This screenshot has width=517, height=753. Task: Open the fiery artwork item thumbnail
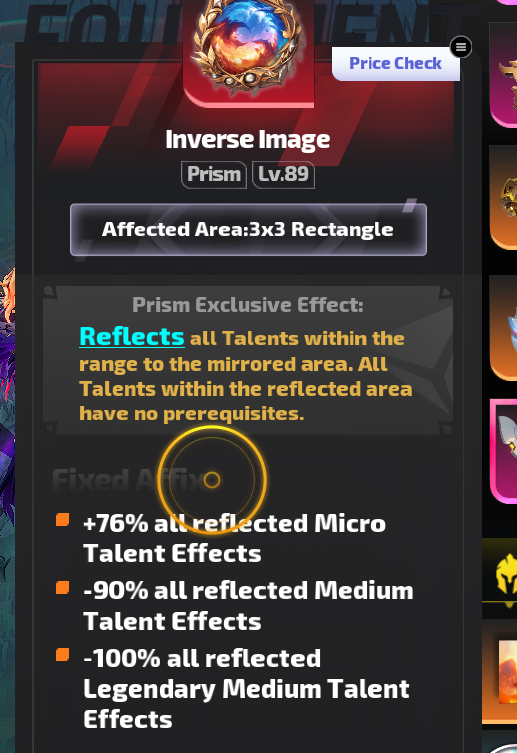point(507,671)
